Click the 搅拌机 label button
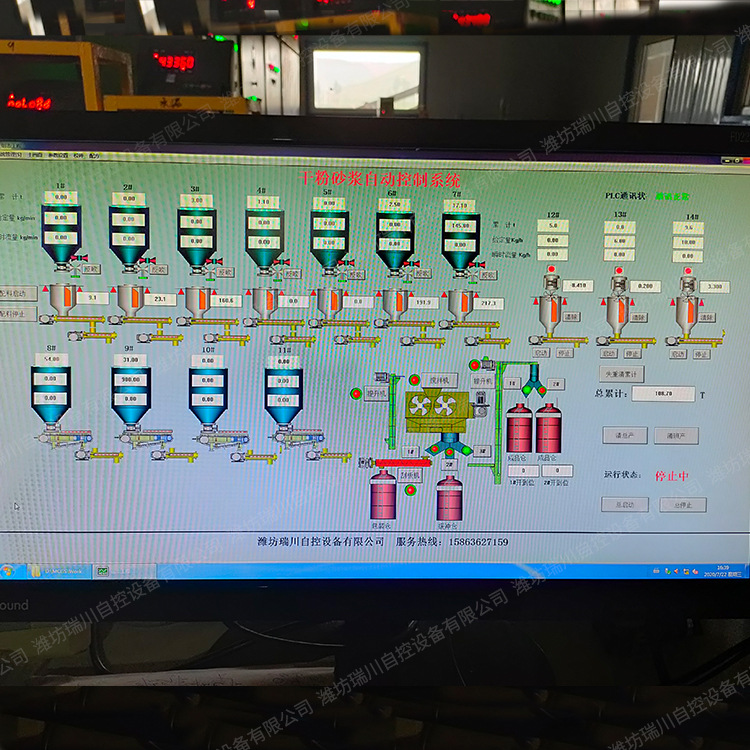The width and height of the screenshot is (750, 750). click(x=440, y=380)
